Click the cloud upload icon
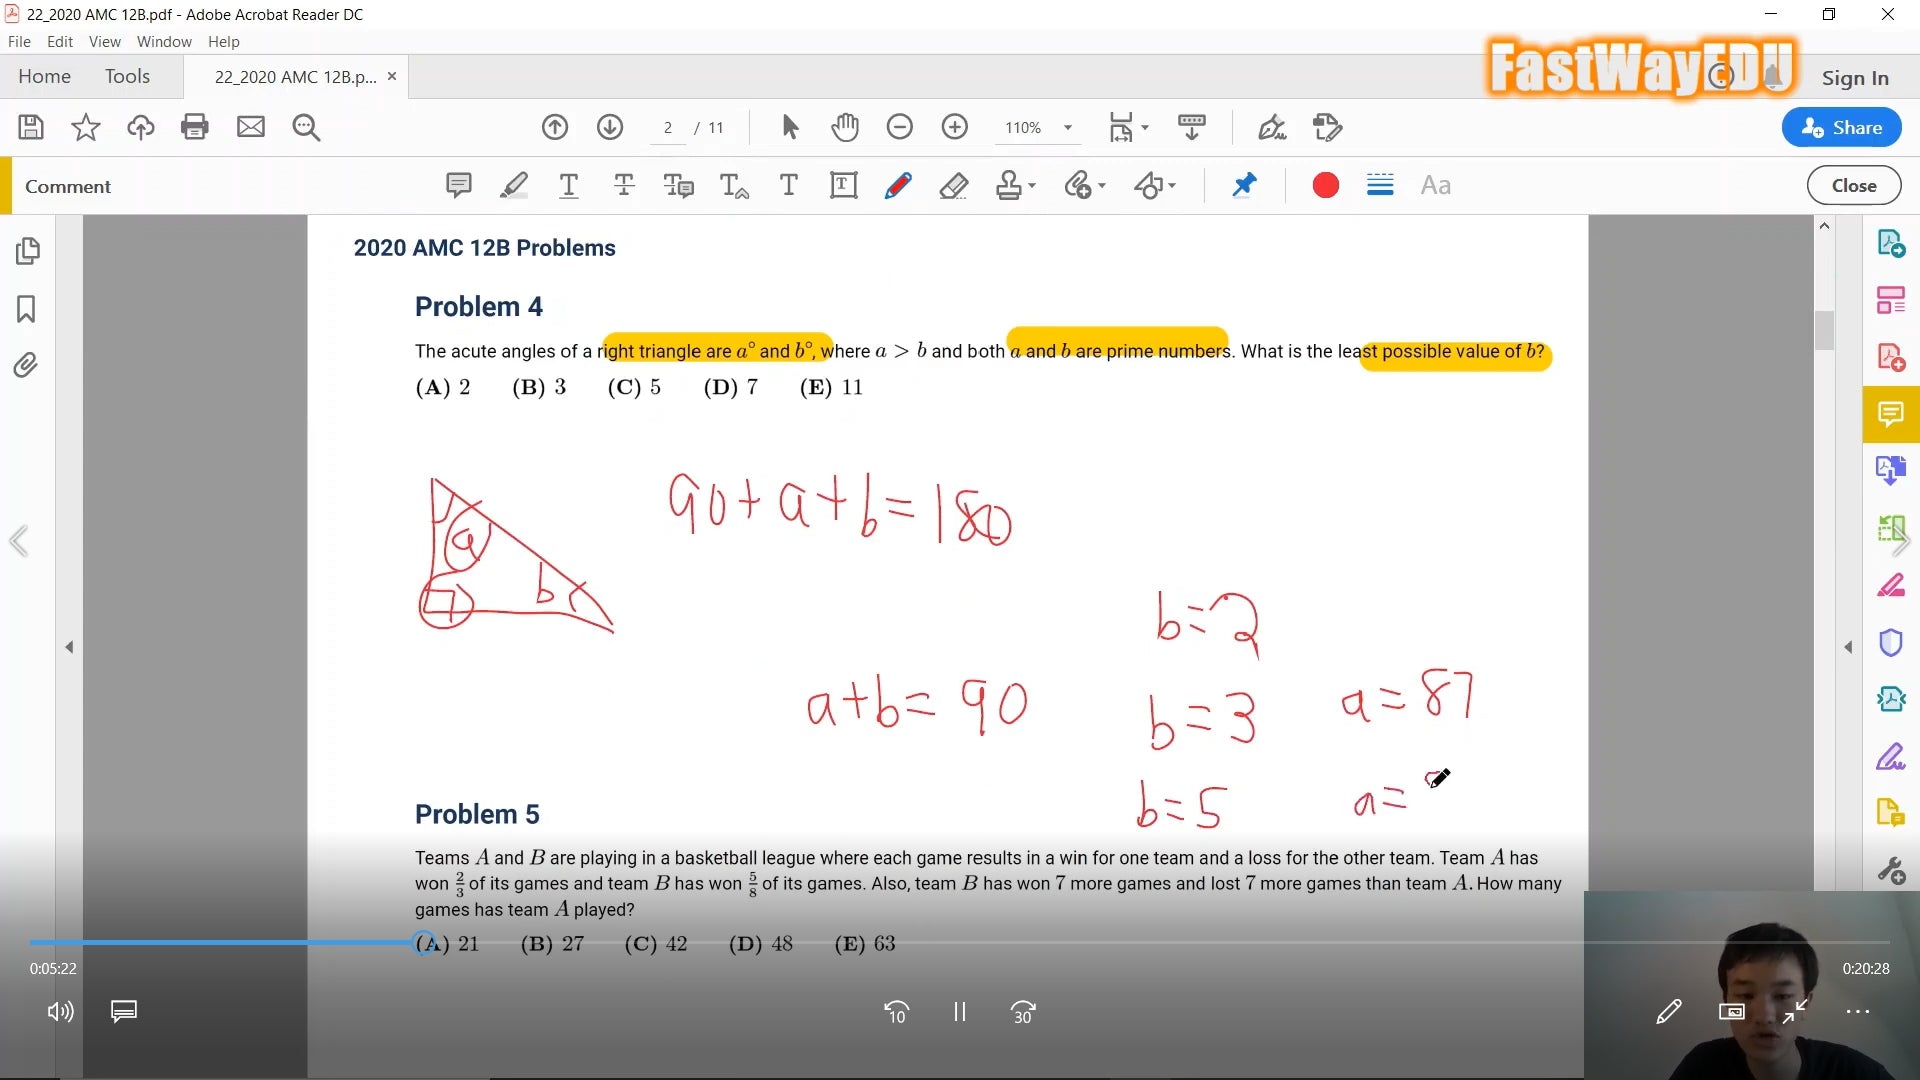The image size is (1920, 1080). (140, 127)
